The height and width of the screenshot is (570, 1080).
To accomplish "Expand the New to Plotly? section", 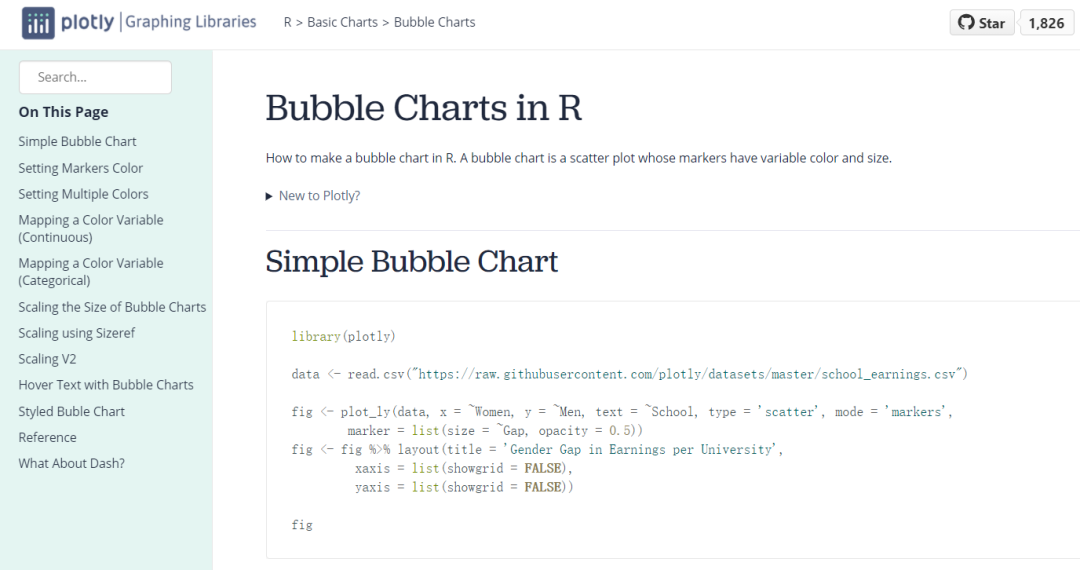I will (x=313, y=196).
